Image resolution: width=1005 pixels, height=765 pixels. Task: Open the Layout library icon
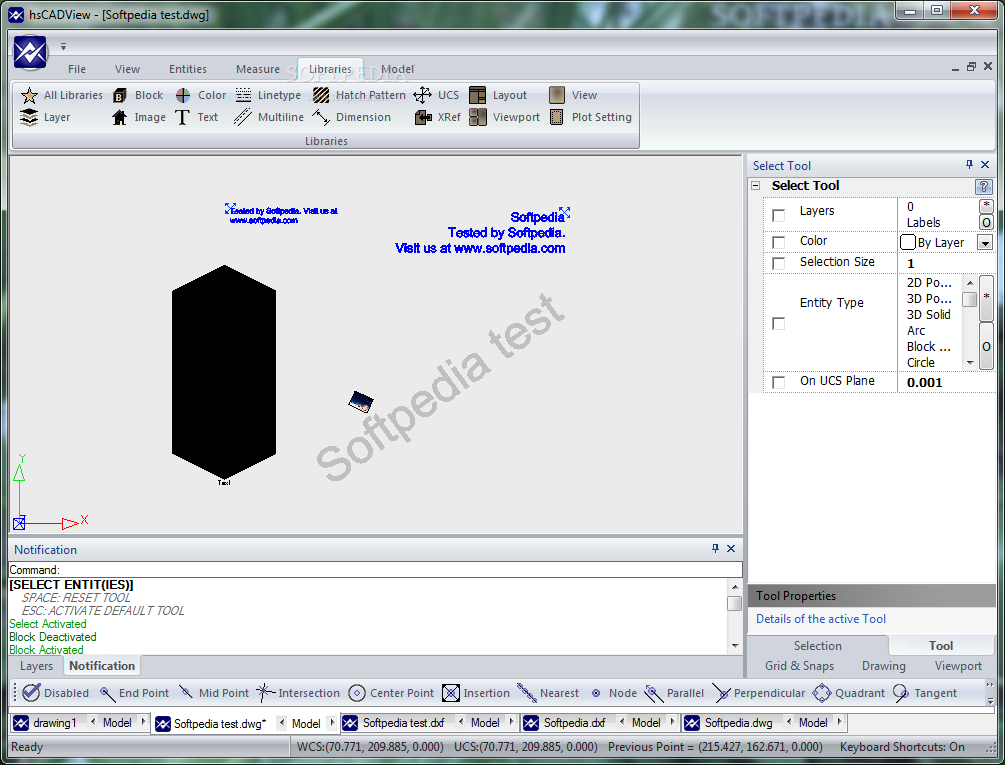coord(478,95)
